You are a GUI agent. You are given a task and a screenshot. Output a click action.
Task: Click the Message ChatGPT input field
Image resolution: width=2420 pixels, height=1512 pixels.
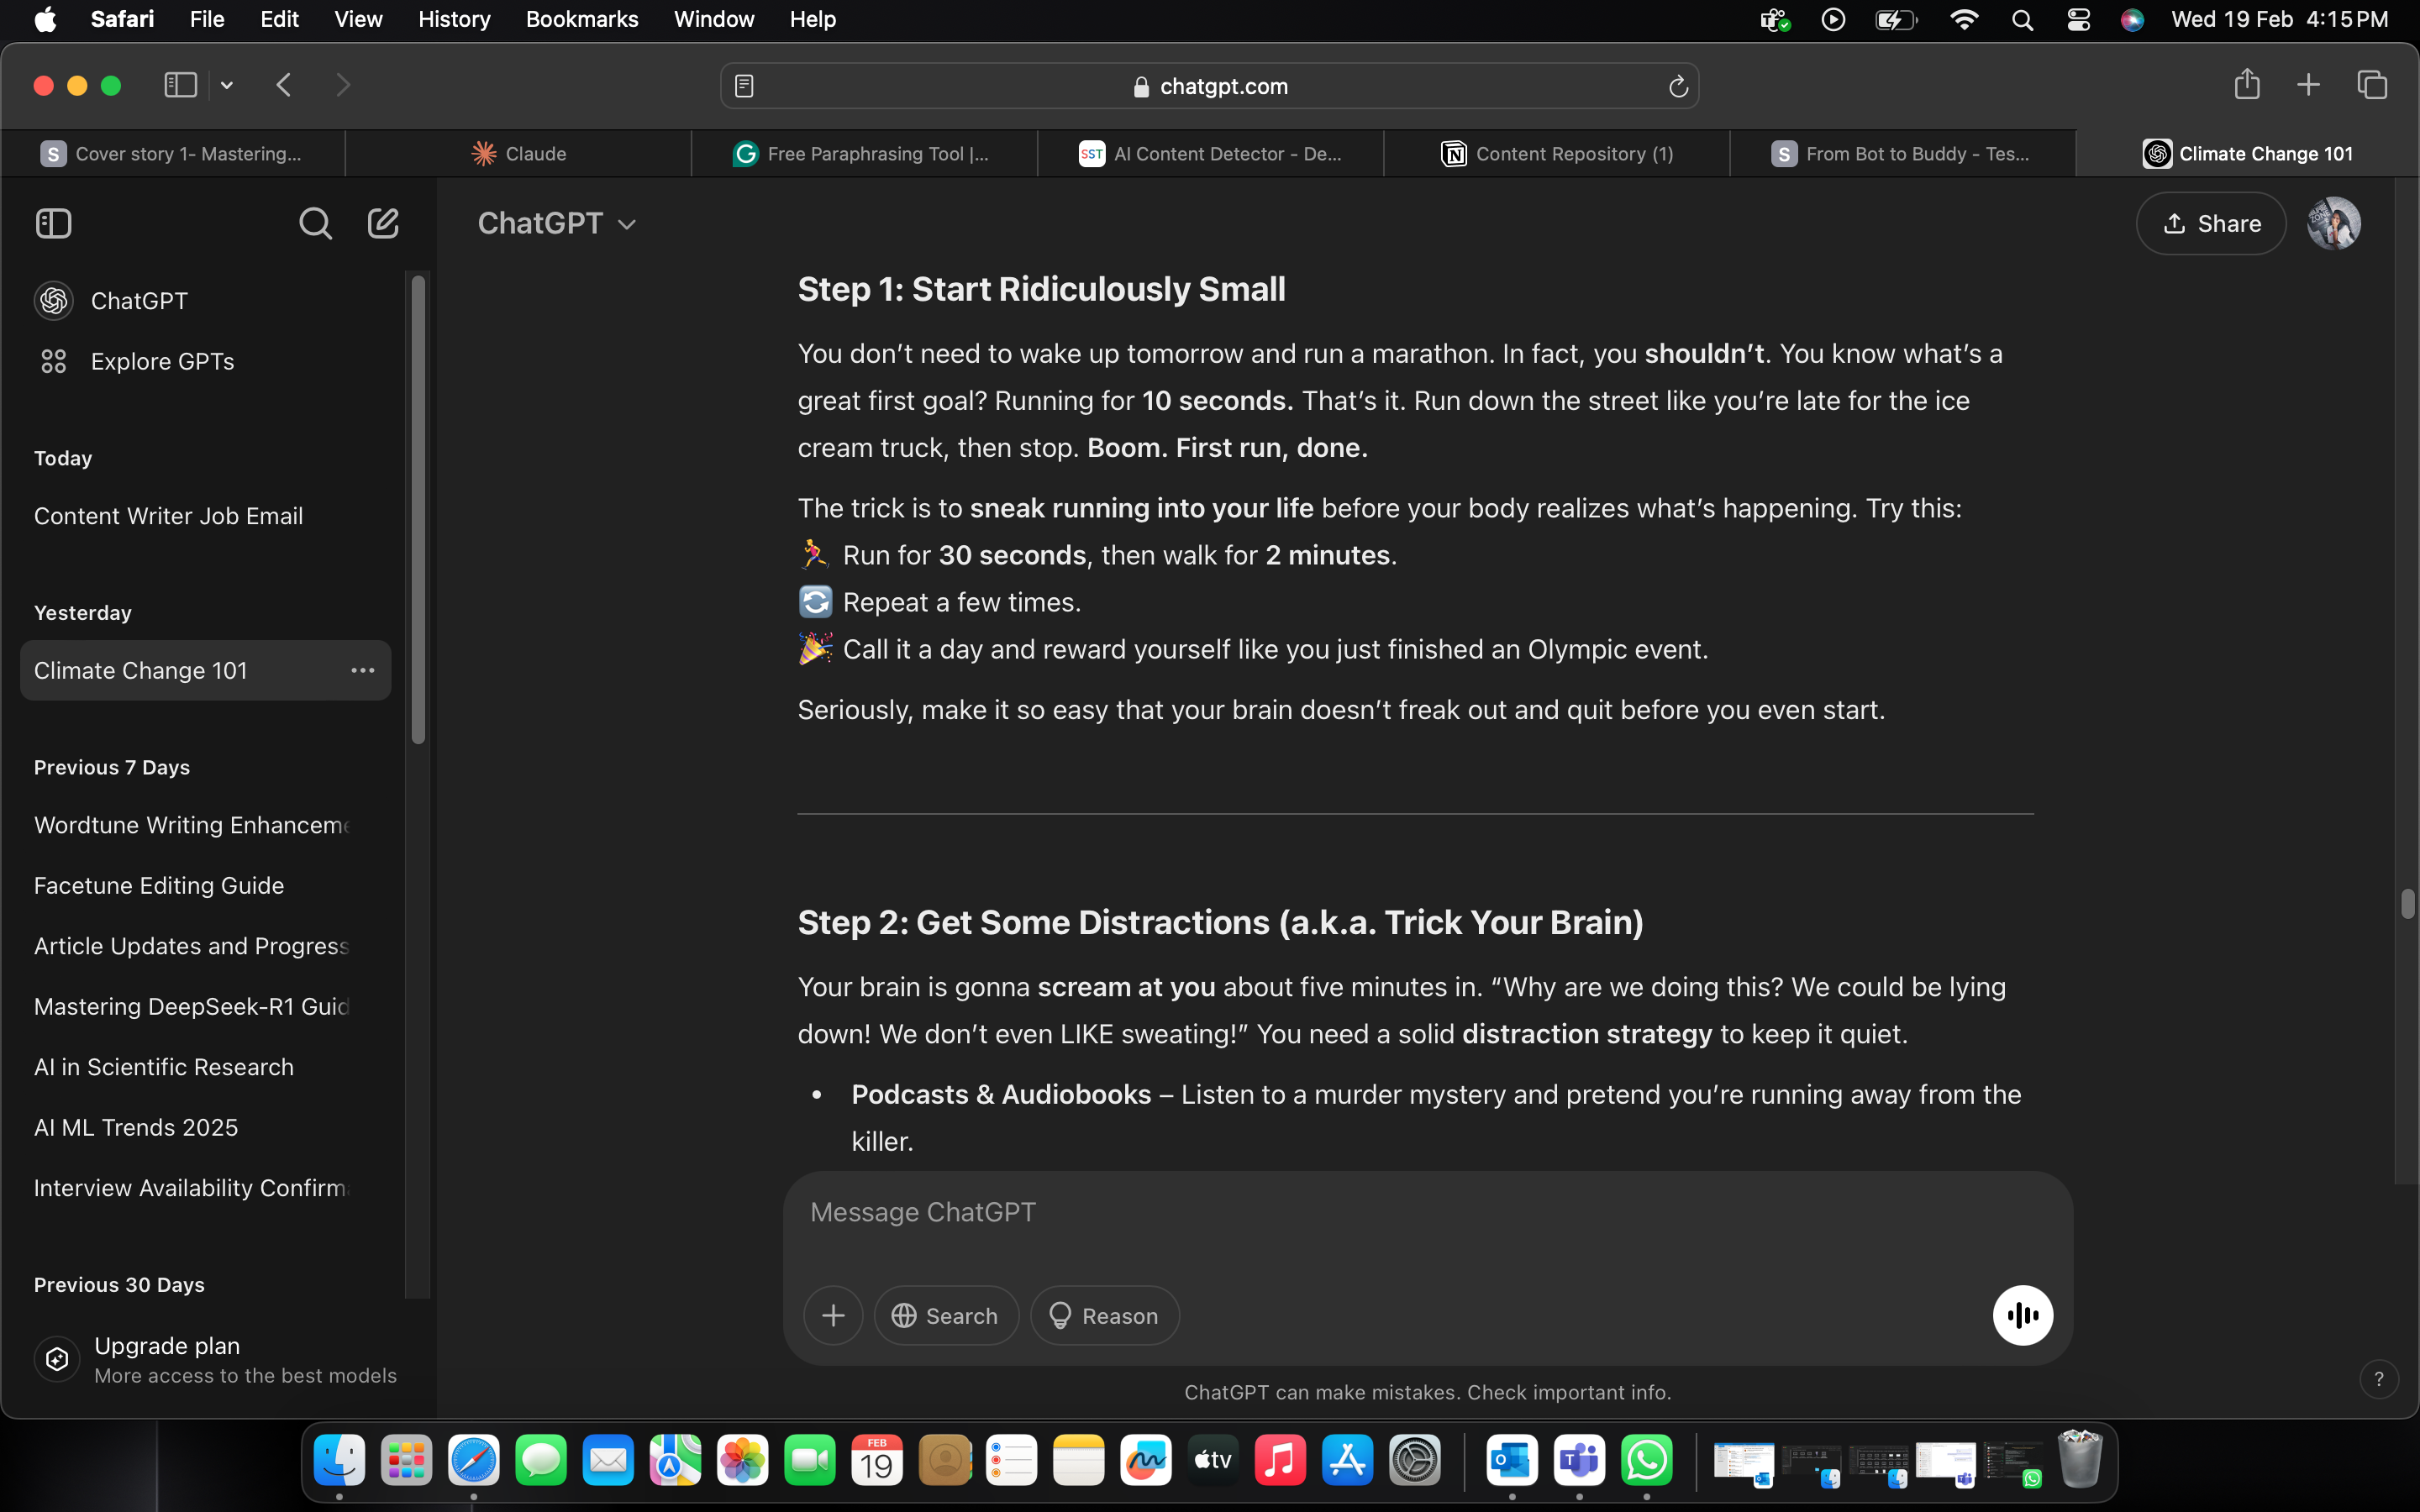point(1427,1213)
